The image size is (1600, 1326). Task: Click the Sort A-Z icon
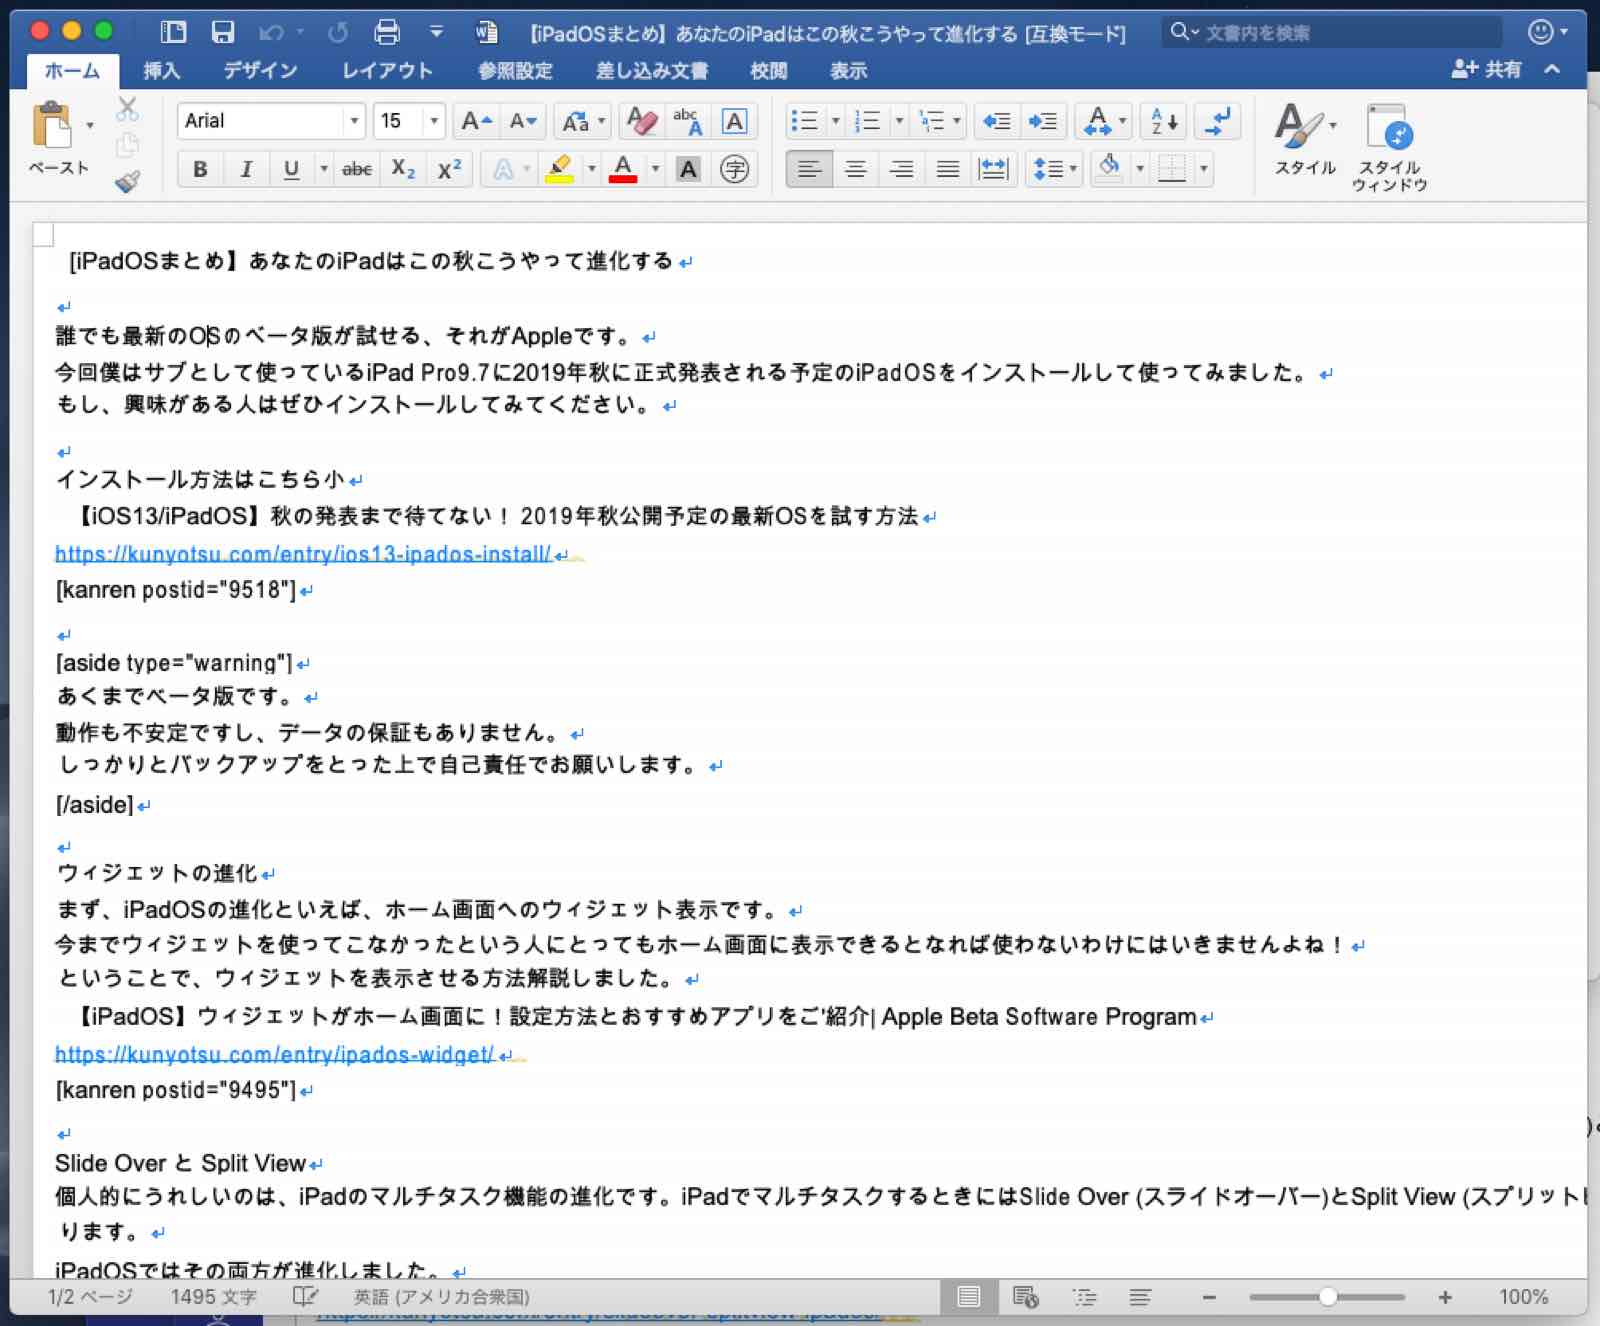point(1164,122)
